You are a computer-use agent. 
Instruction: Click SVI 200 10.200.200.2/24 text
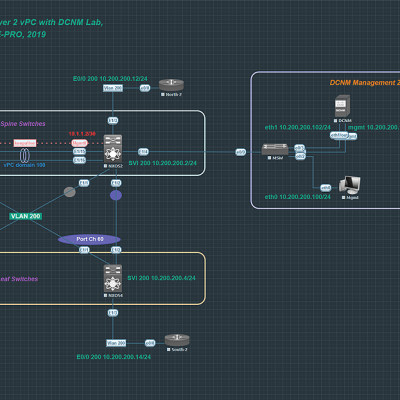[163, 163]
